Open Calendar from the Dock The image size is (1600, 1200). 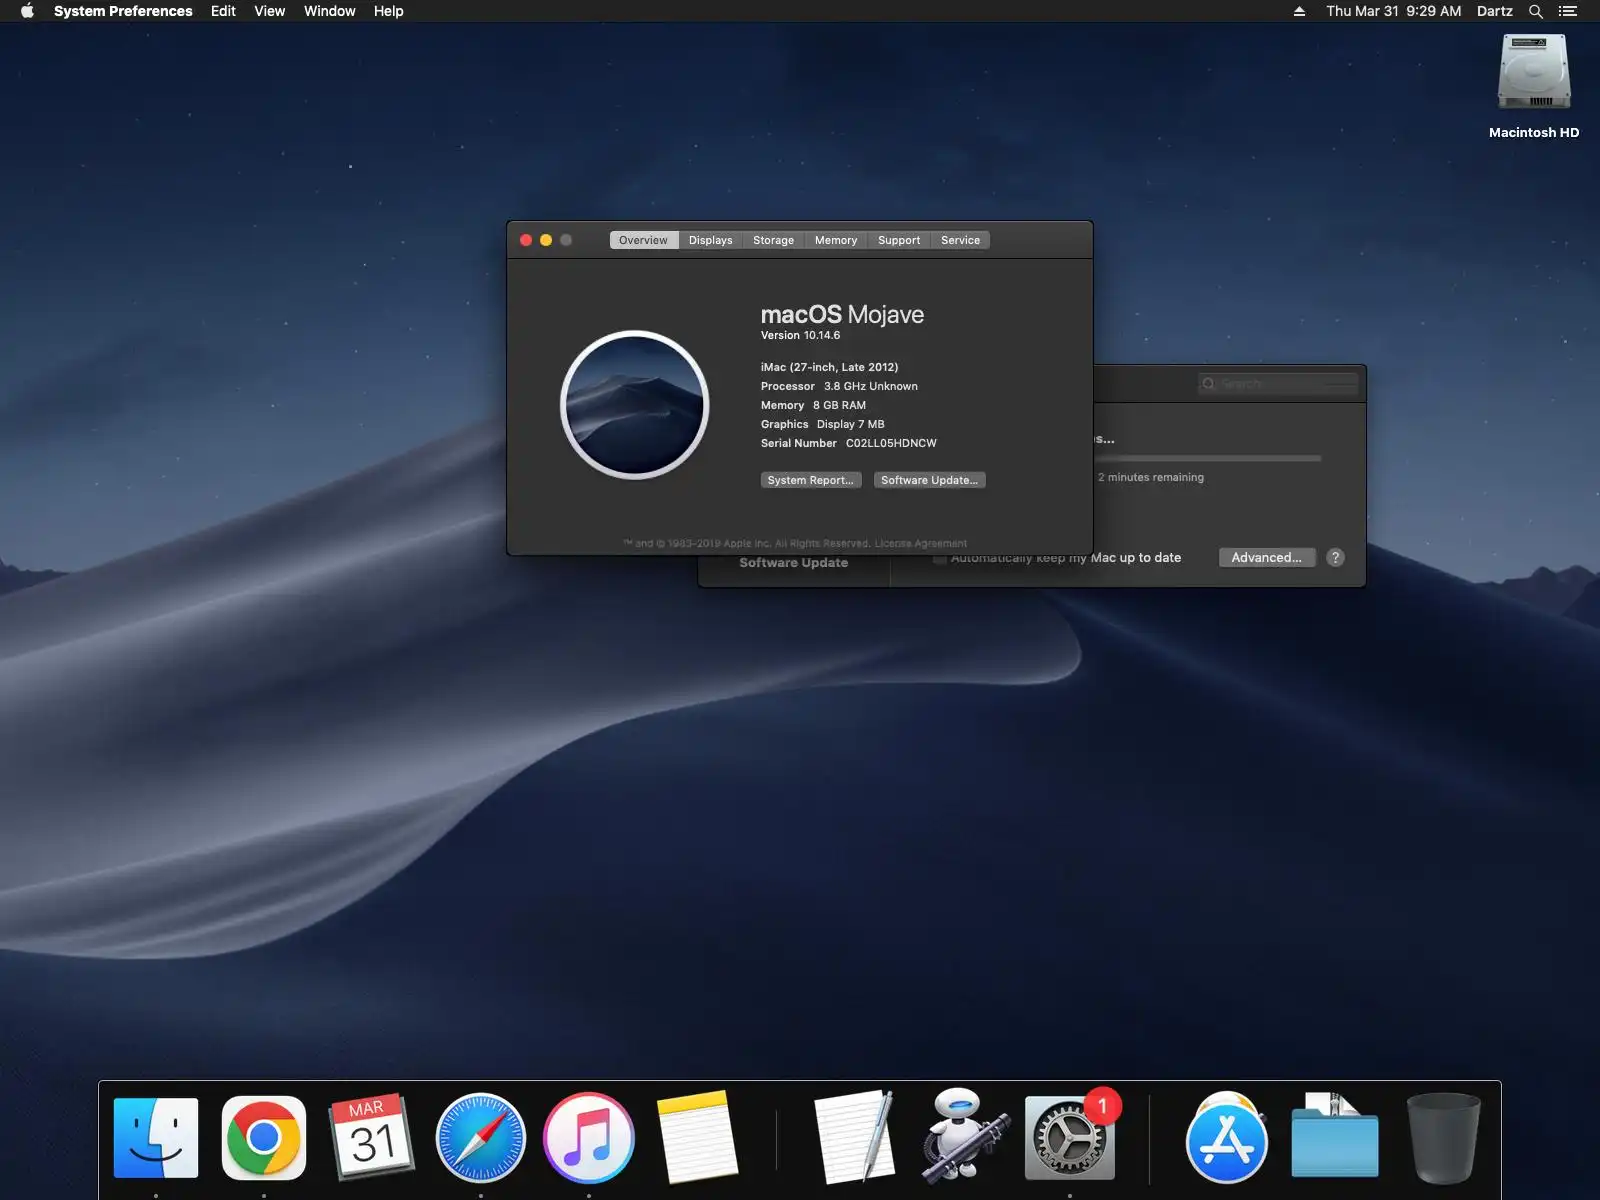(x=371, y=1138)
